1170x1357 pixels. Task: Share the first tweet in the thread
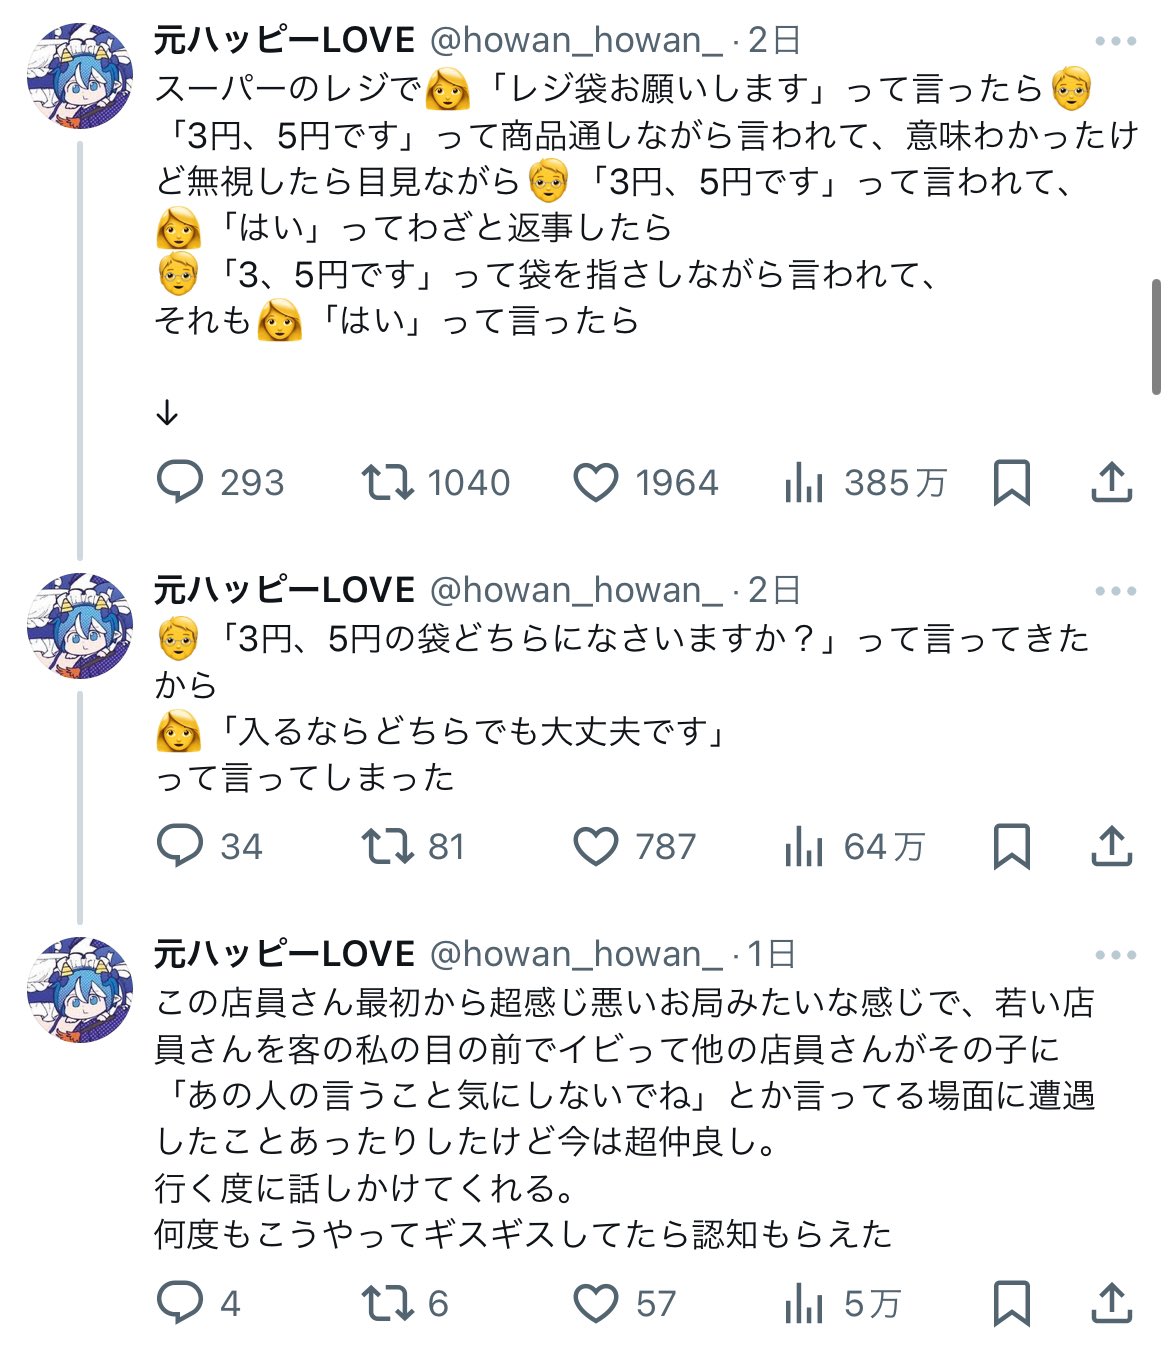[1111, 483]
